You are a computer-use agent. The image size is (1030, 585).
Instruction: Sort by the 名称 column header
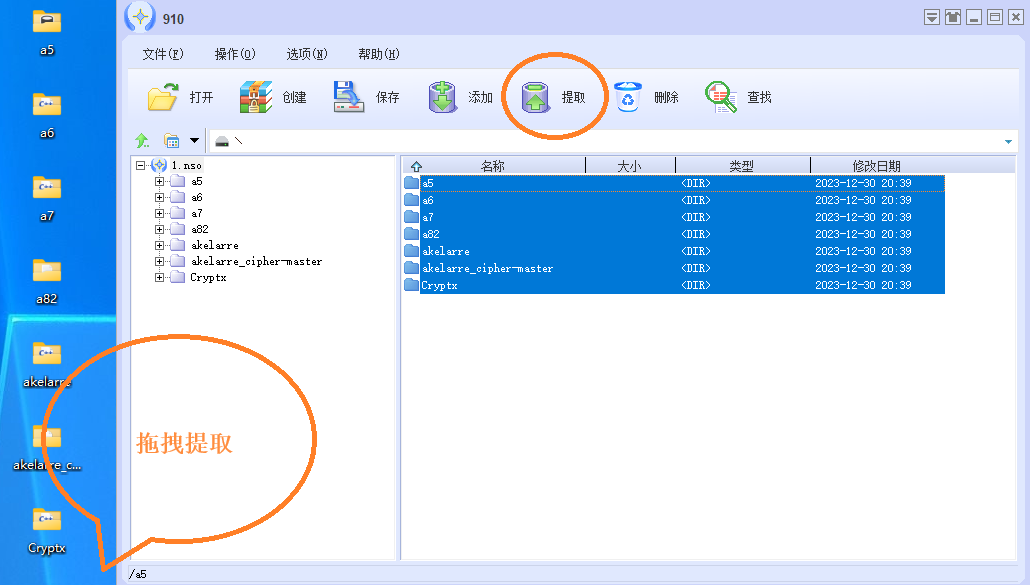click(492, 166)
